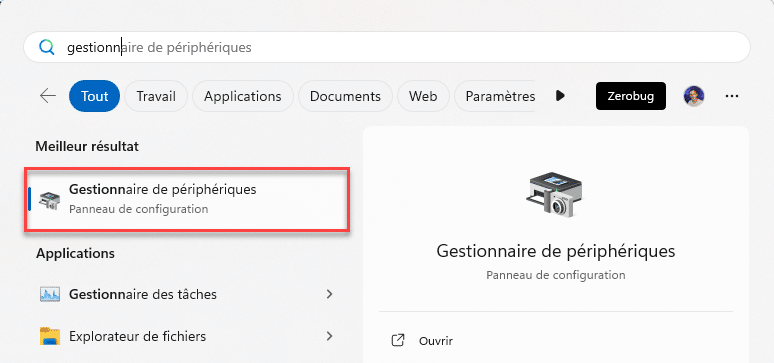Expand the Gestionnaire des tâches chevron

coord(330,294)
